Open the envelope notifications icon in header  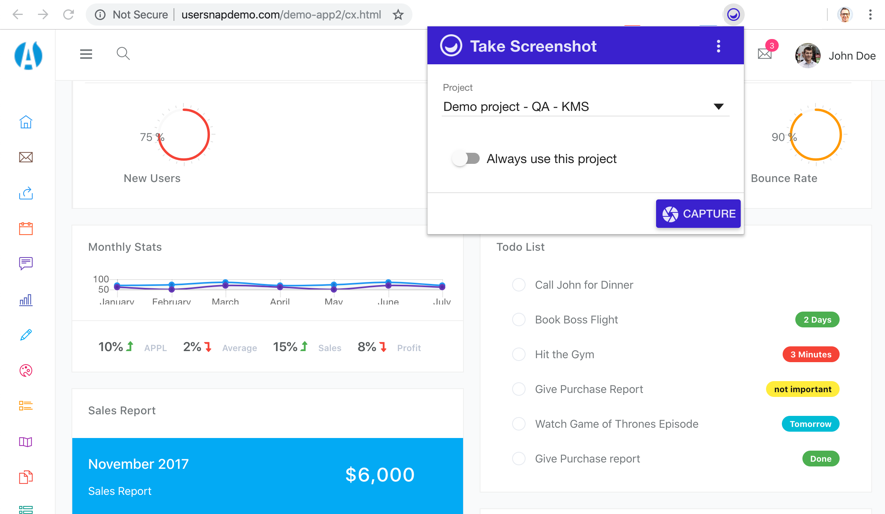765,54
